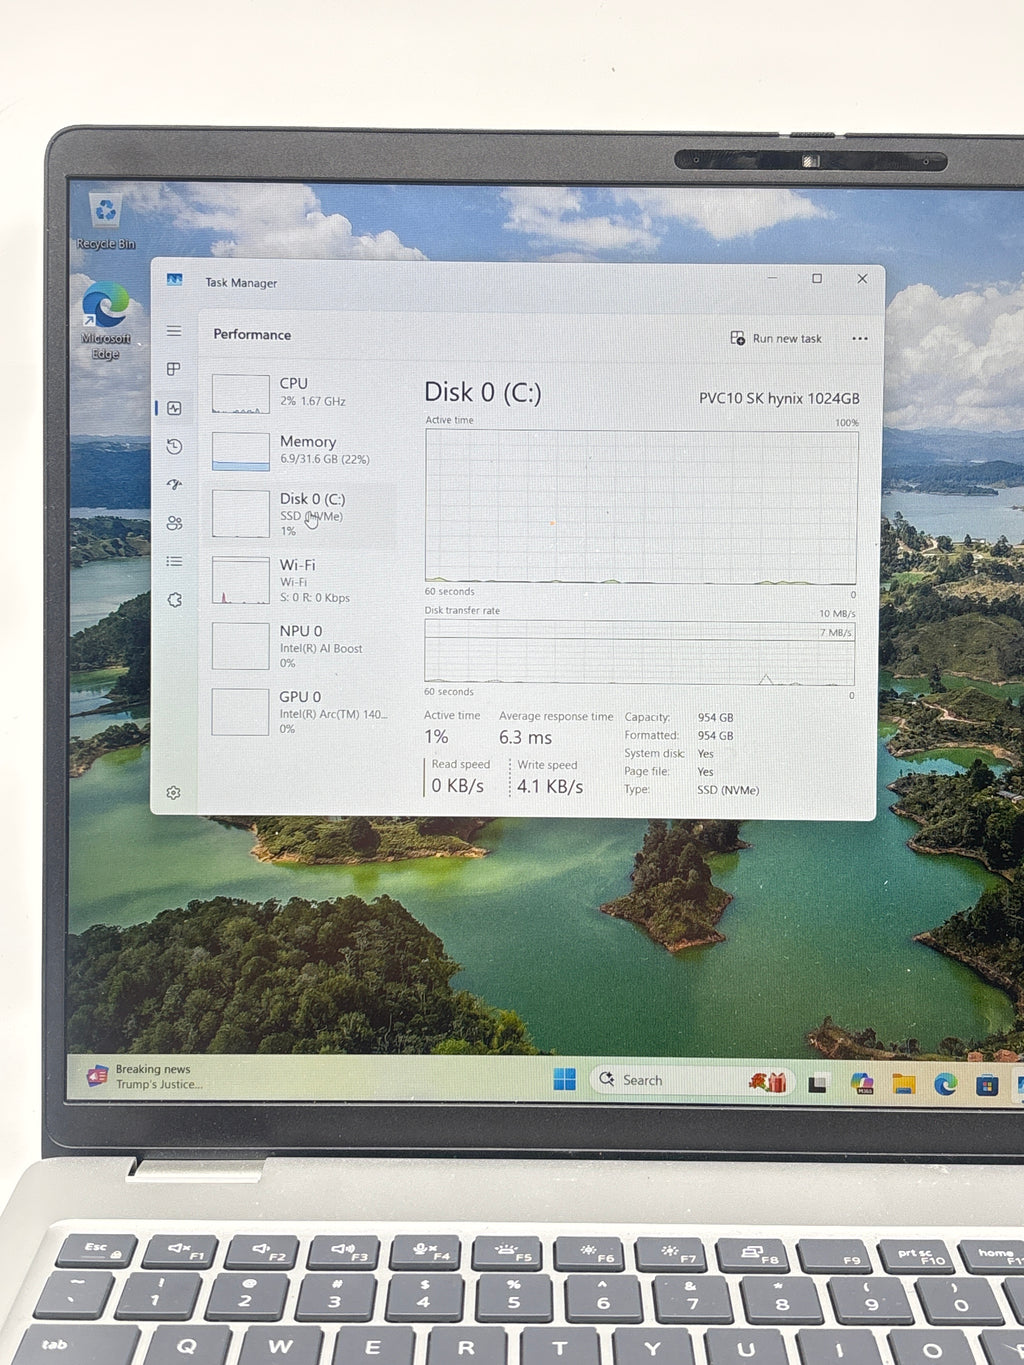Open the Services icon in sidebar

[x=174, y=600]
